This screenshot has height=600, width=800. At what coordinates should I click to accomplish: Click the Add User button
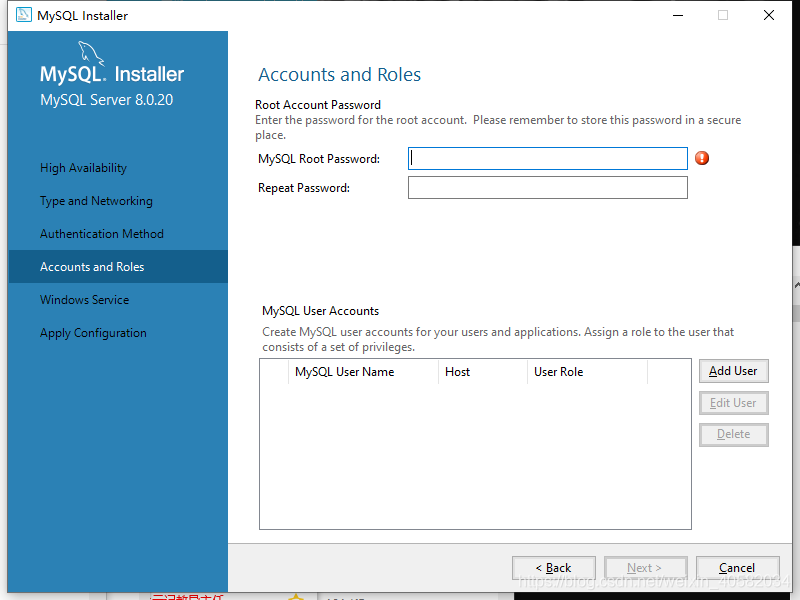coord(733,371)
